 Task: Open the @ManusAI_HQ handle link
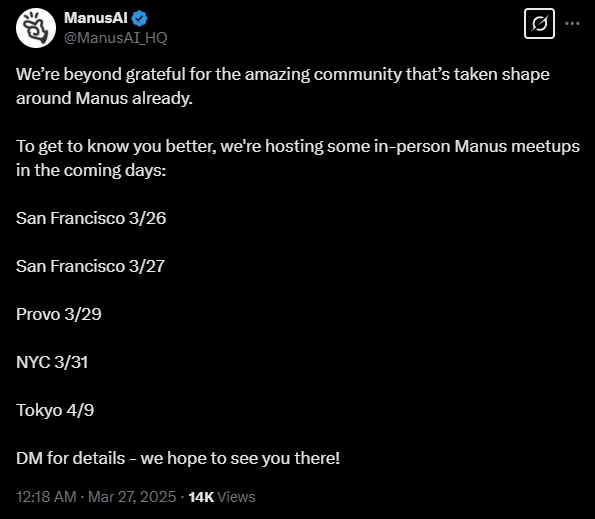point(115,38)
